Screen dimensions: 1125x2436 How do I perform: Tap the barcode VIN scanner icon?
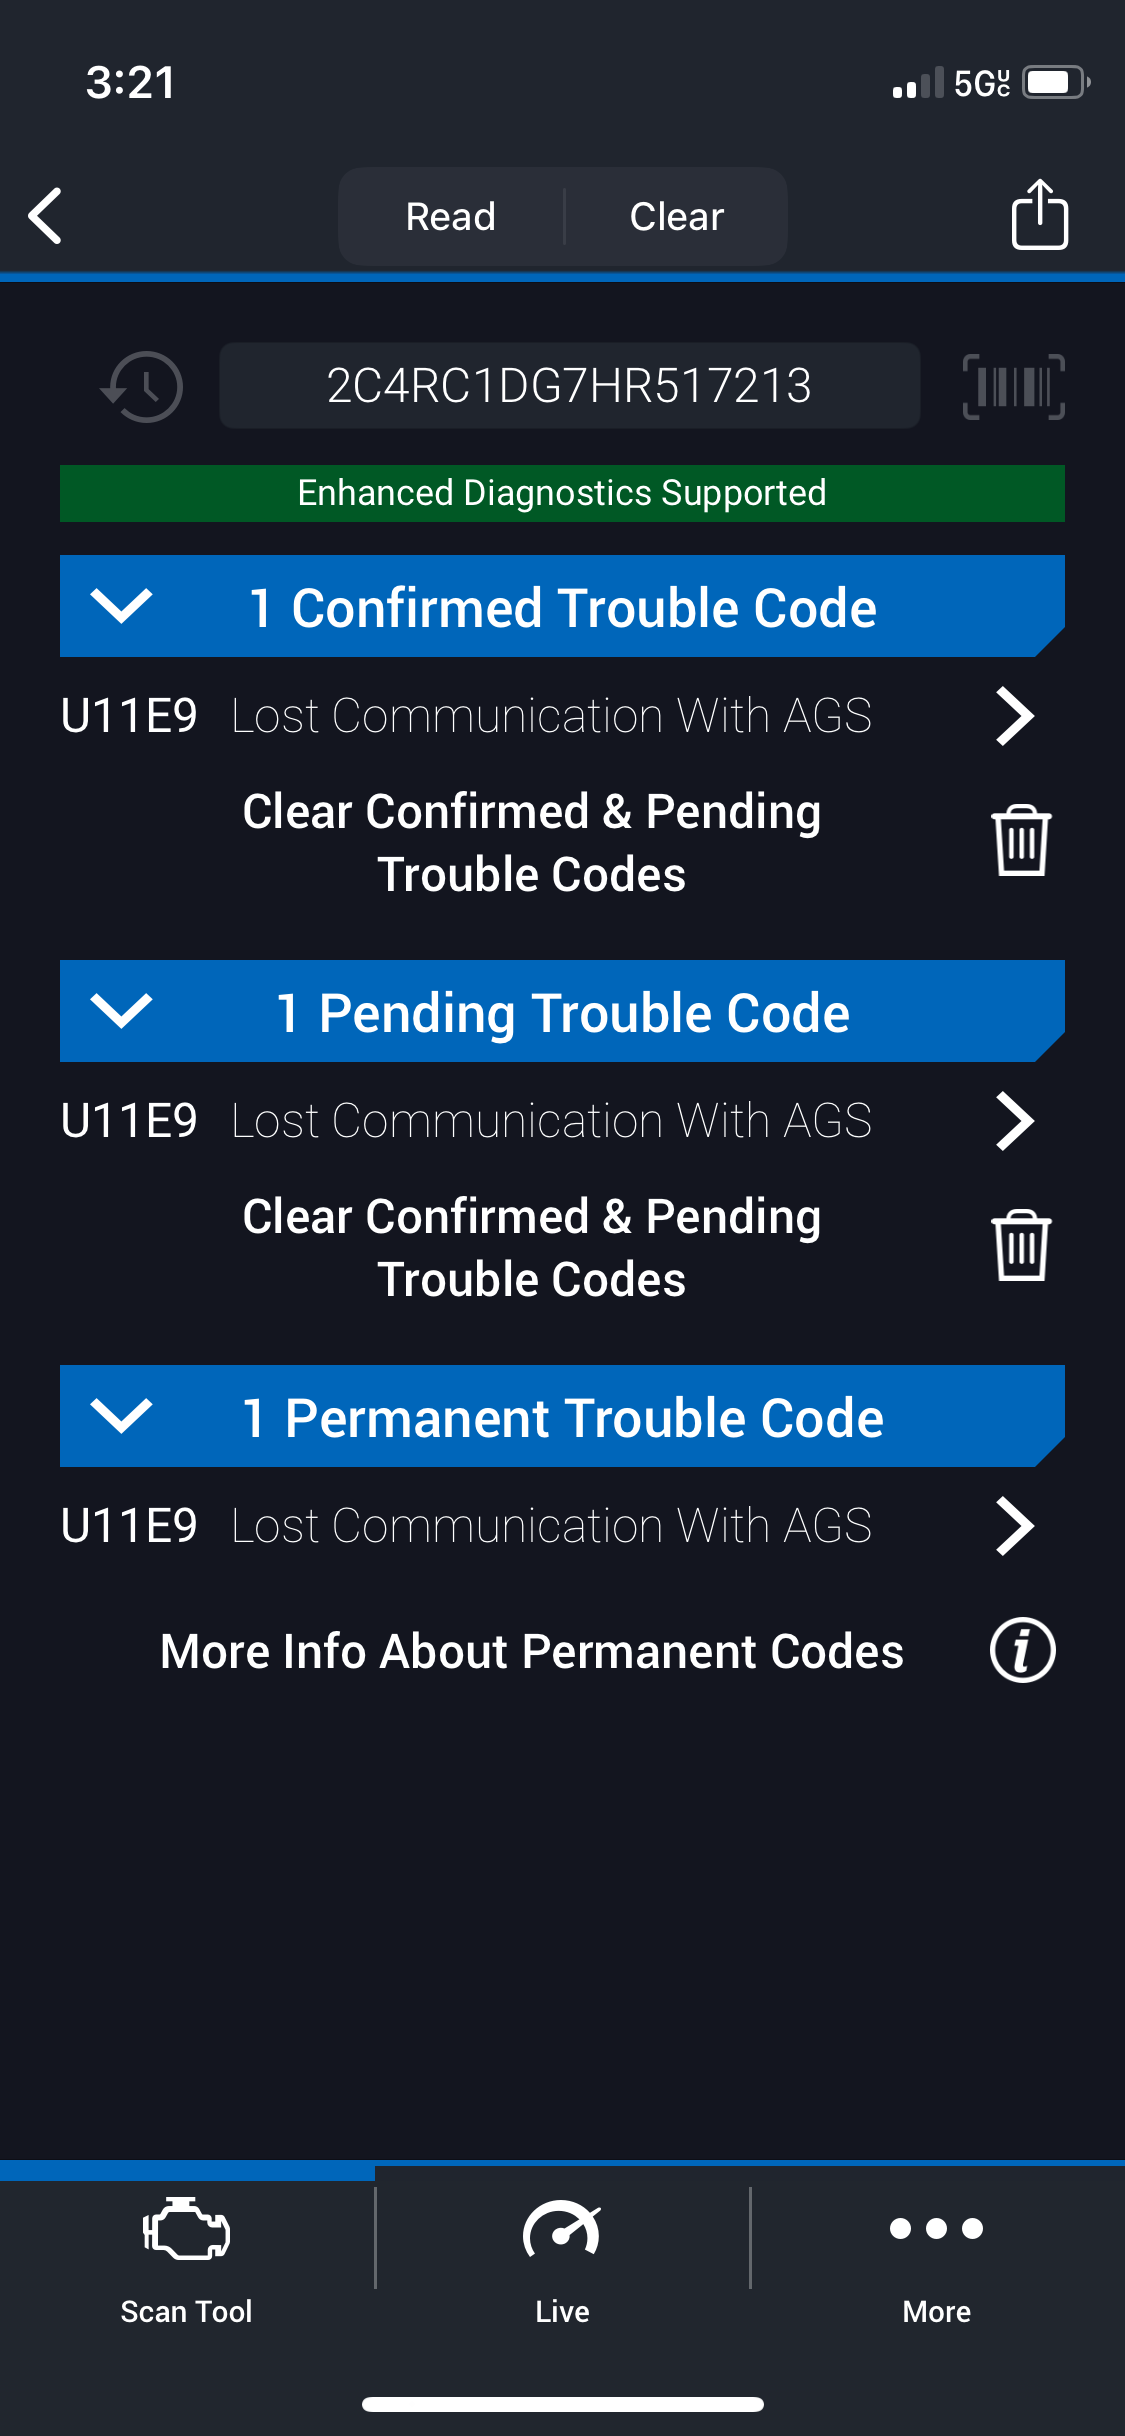click(x=1013, y=386)
